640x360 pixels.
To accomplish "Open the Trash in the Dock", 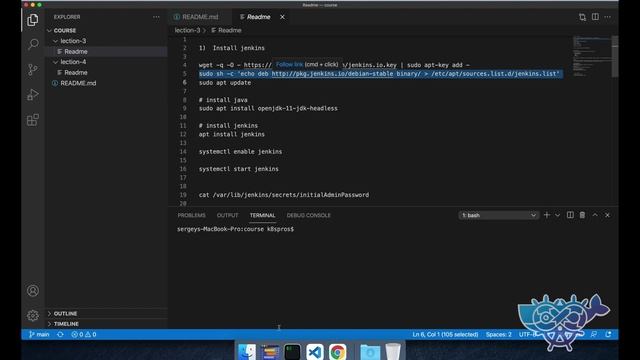I will coord(393,352).
